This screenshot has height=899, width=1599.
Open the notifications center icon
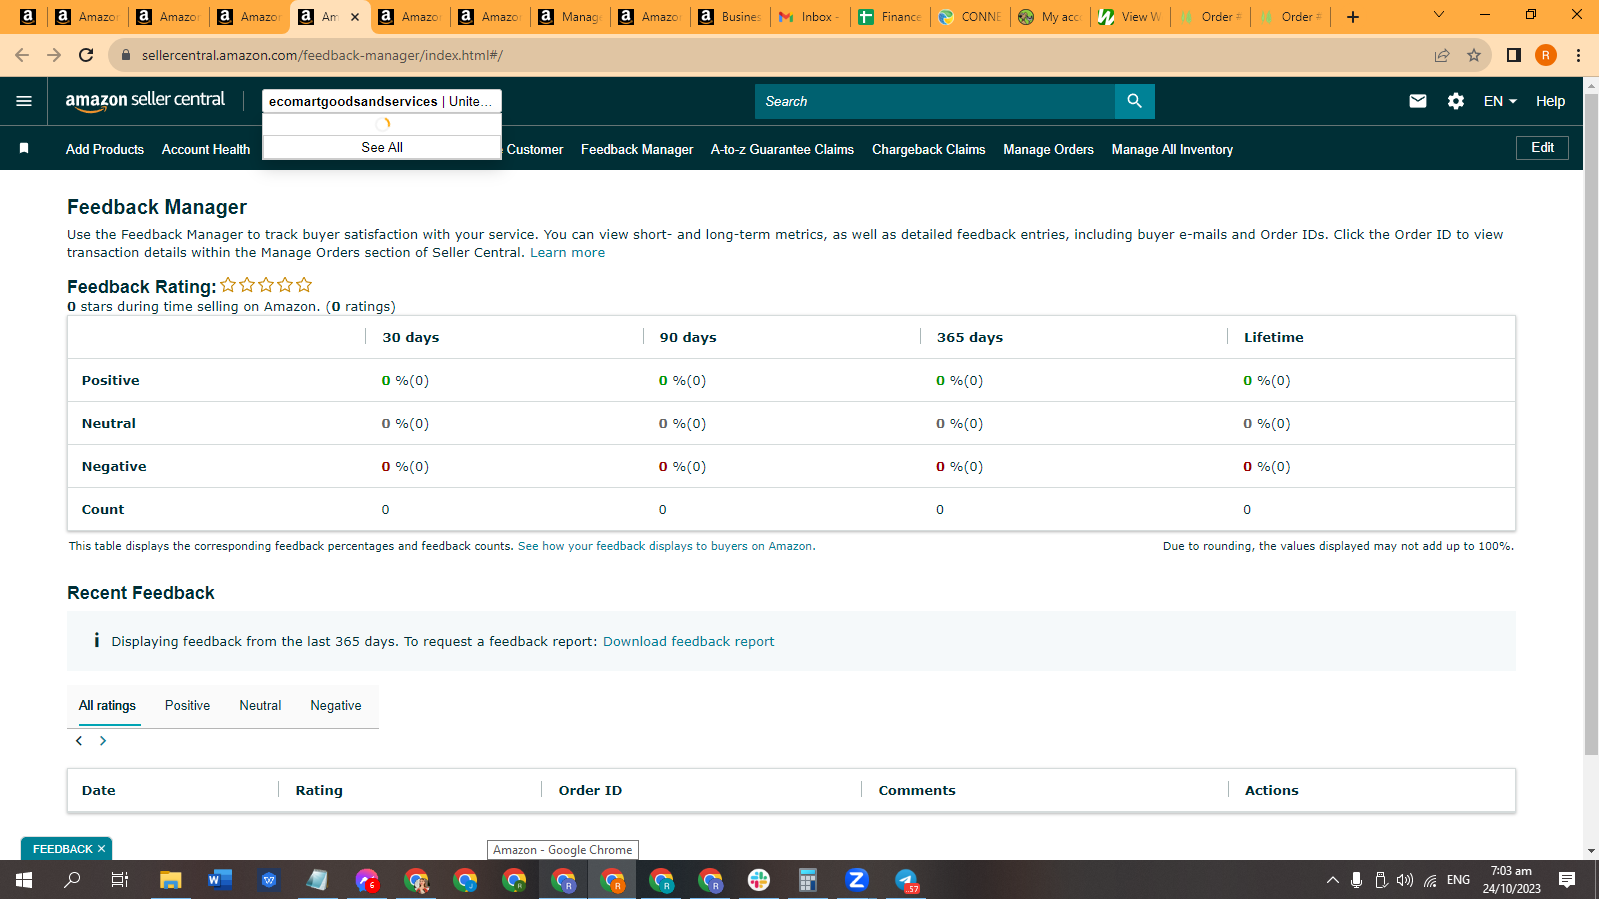1567,880
